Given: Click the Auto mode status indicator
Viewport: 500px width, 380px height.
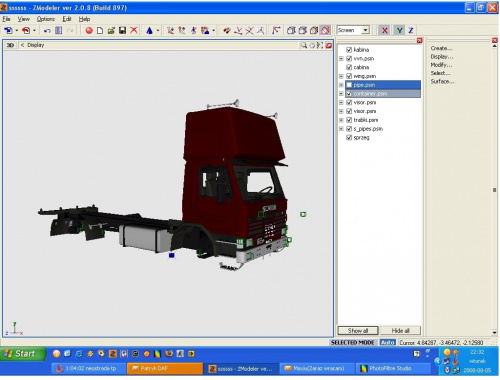Looking at the screenshot, I should point(387,343).
